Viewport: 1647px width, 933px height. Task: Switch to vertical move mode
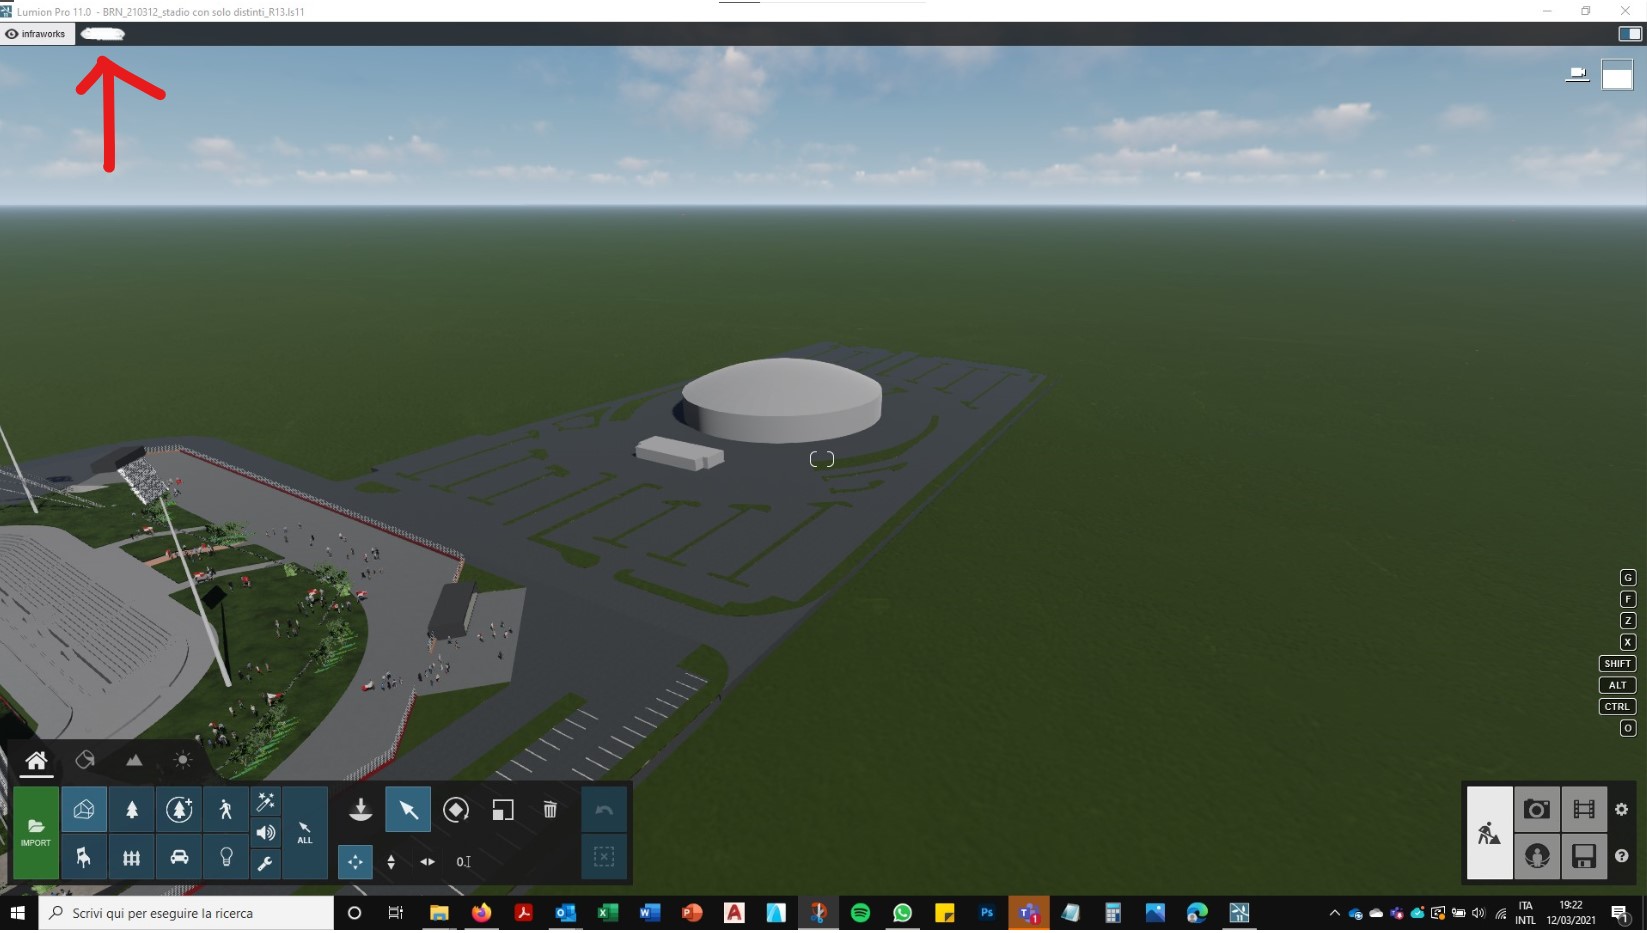(391, 861)
